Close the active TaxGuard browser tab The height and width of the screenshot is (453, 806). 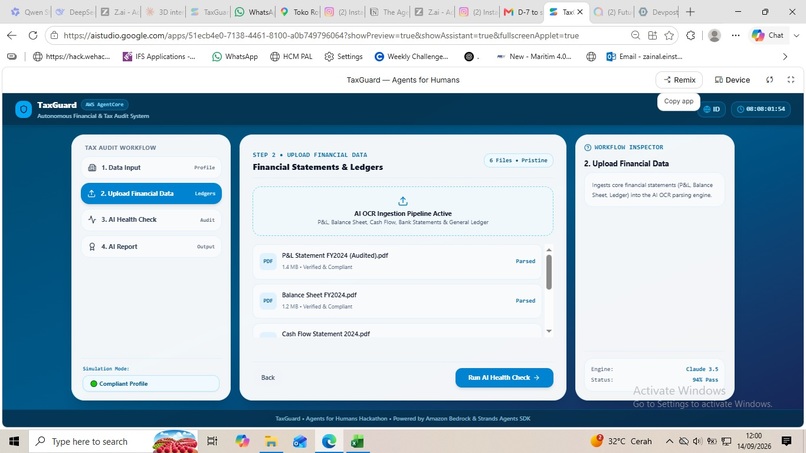click(x=580, y=12)
